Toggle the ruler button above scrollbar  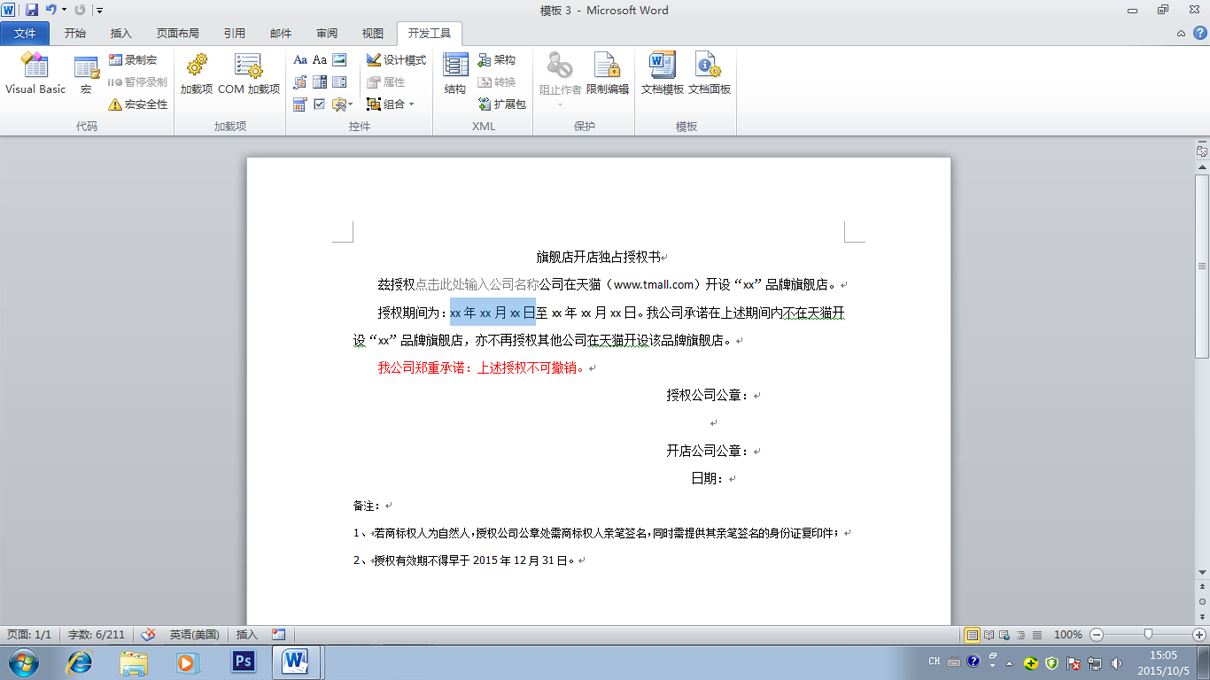(x=1202, y=151)
